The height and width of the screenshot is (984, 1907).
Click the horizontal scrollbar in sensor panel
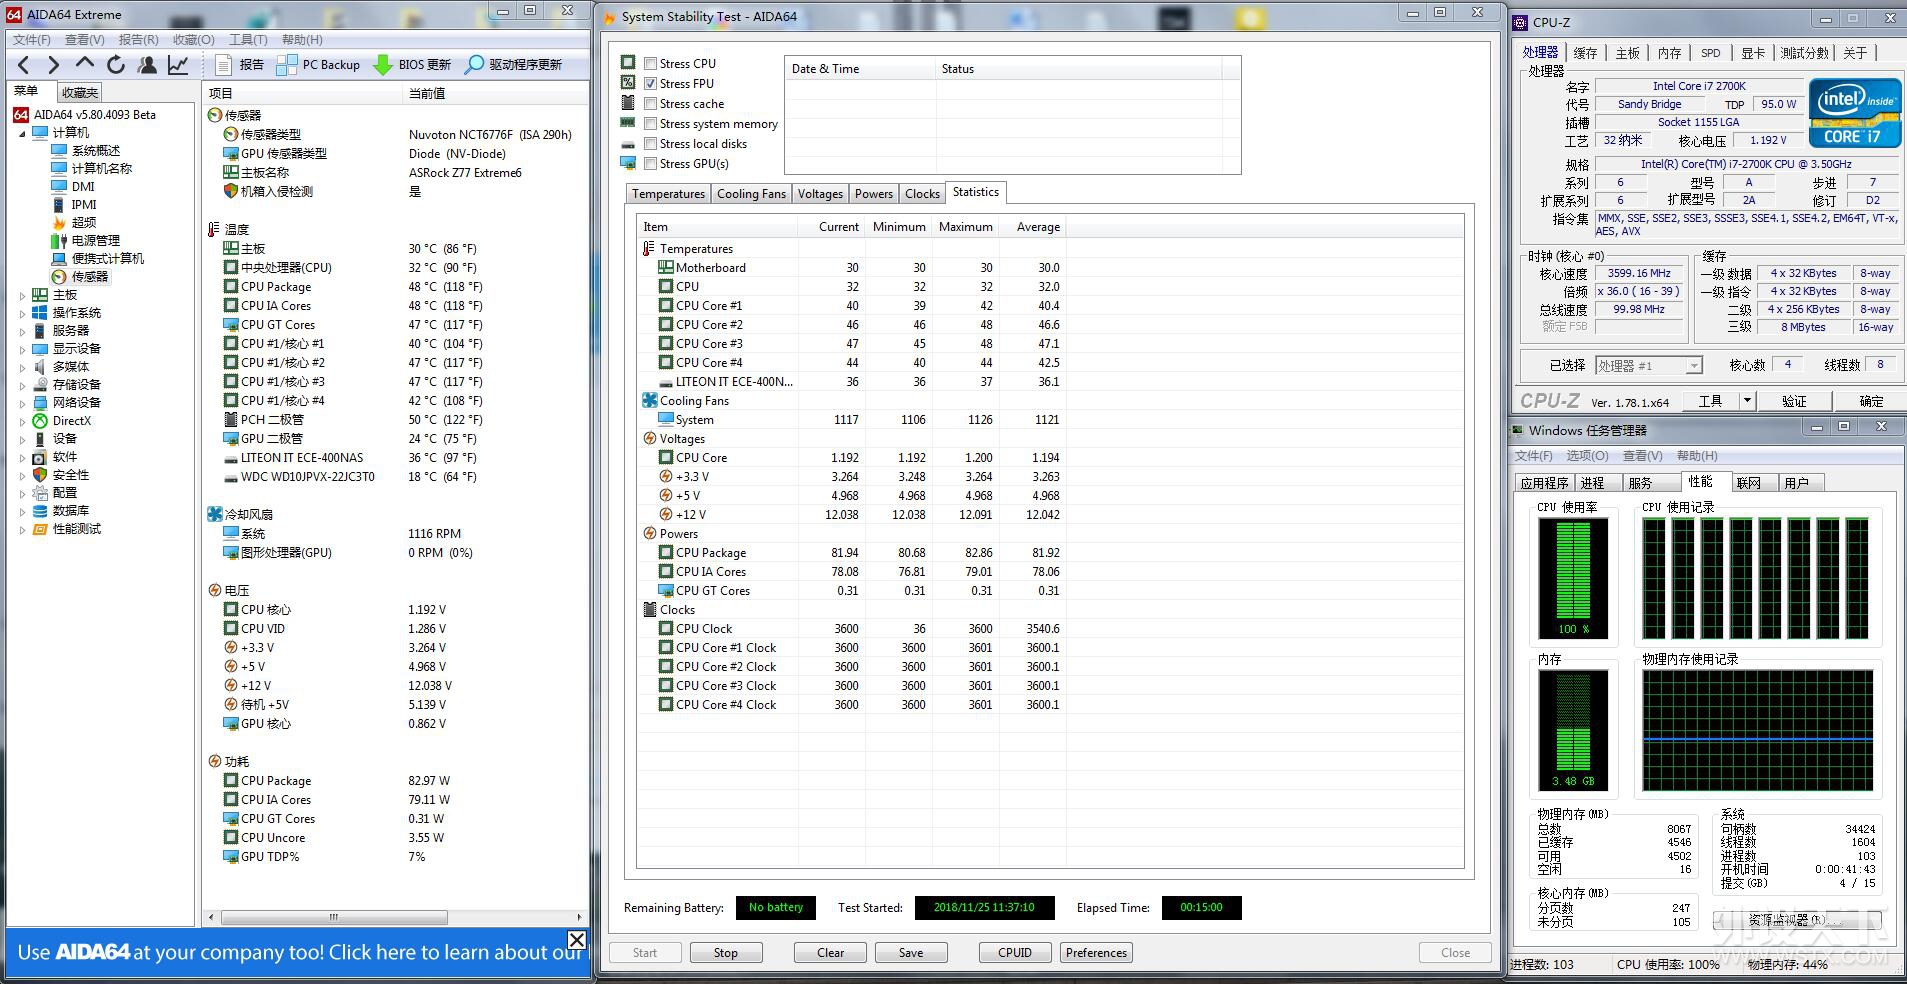[x=334, y=917]
